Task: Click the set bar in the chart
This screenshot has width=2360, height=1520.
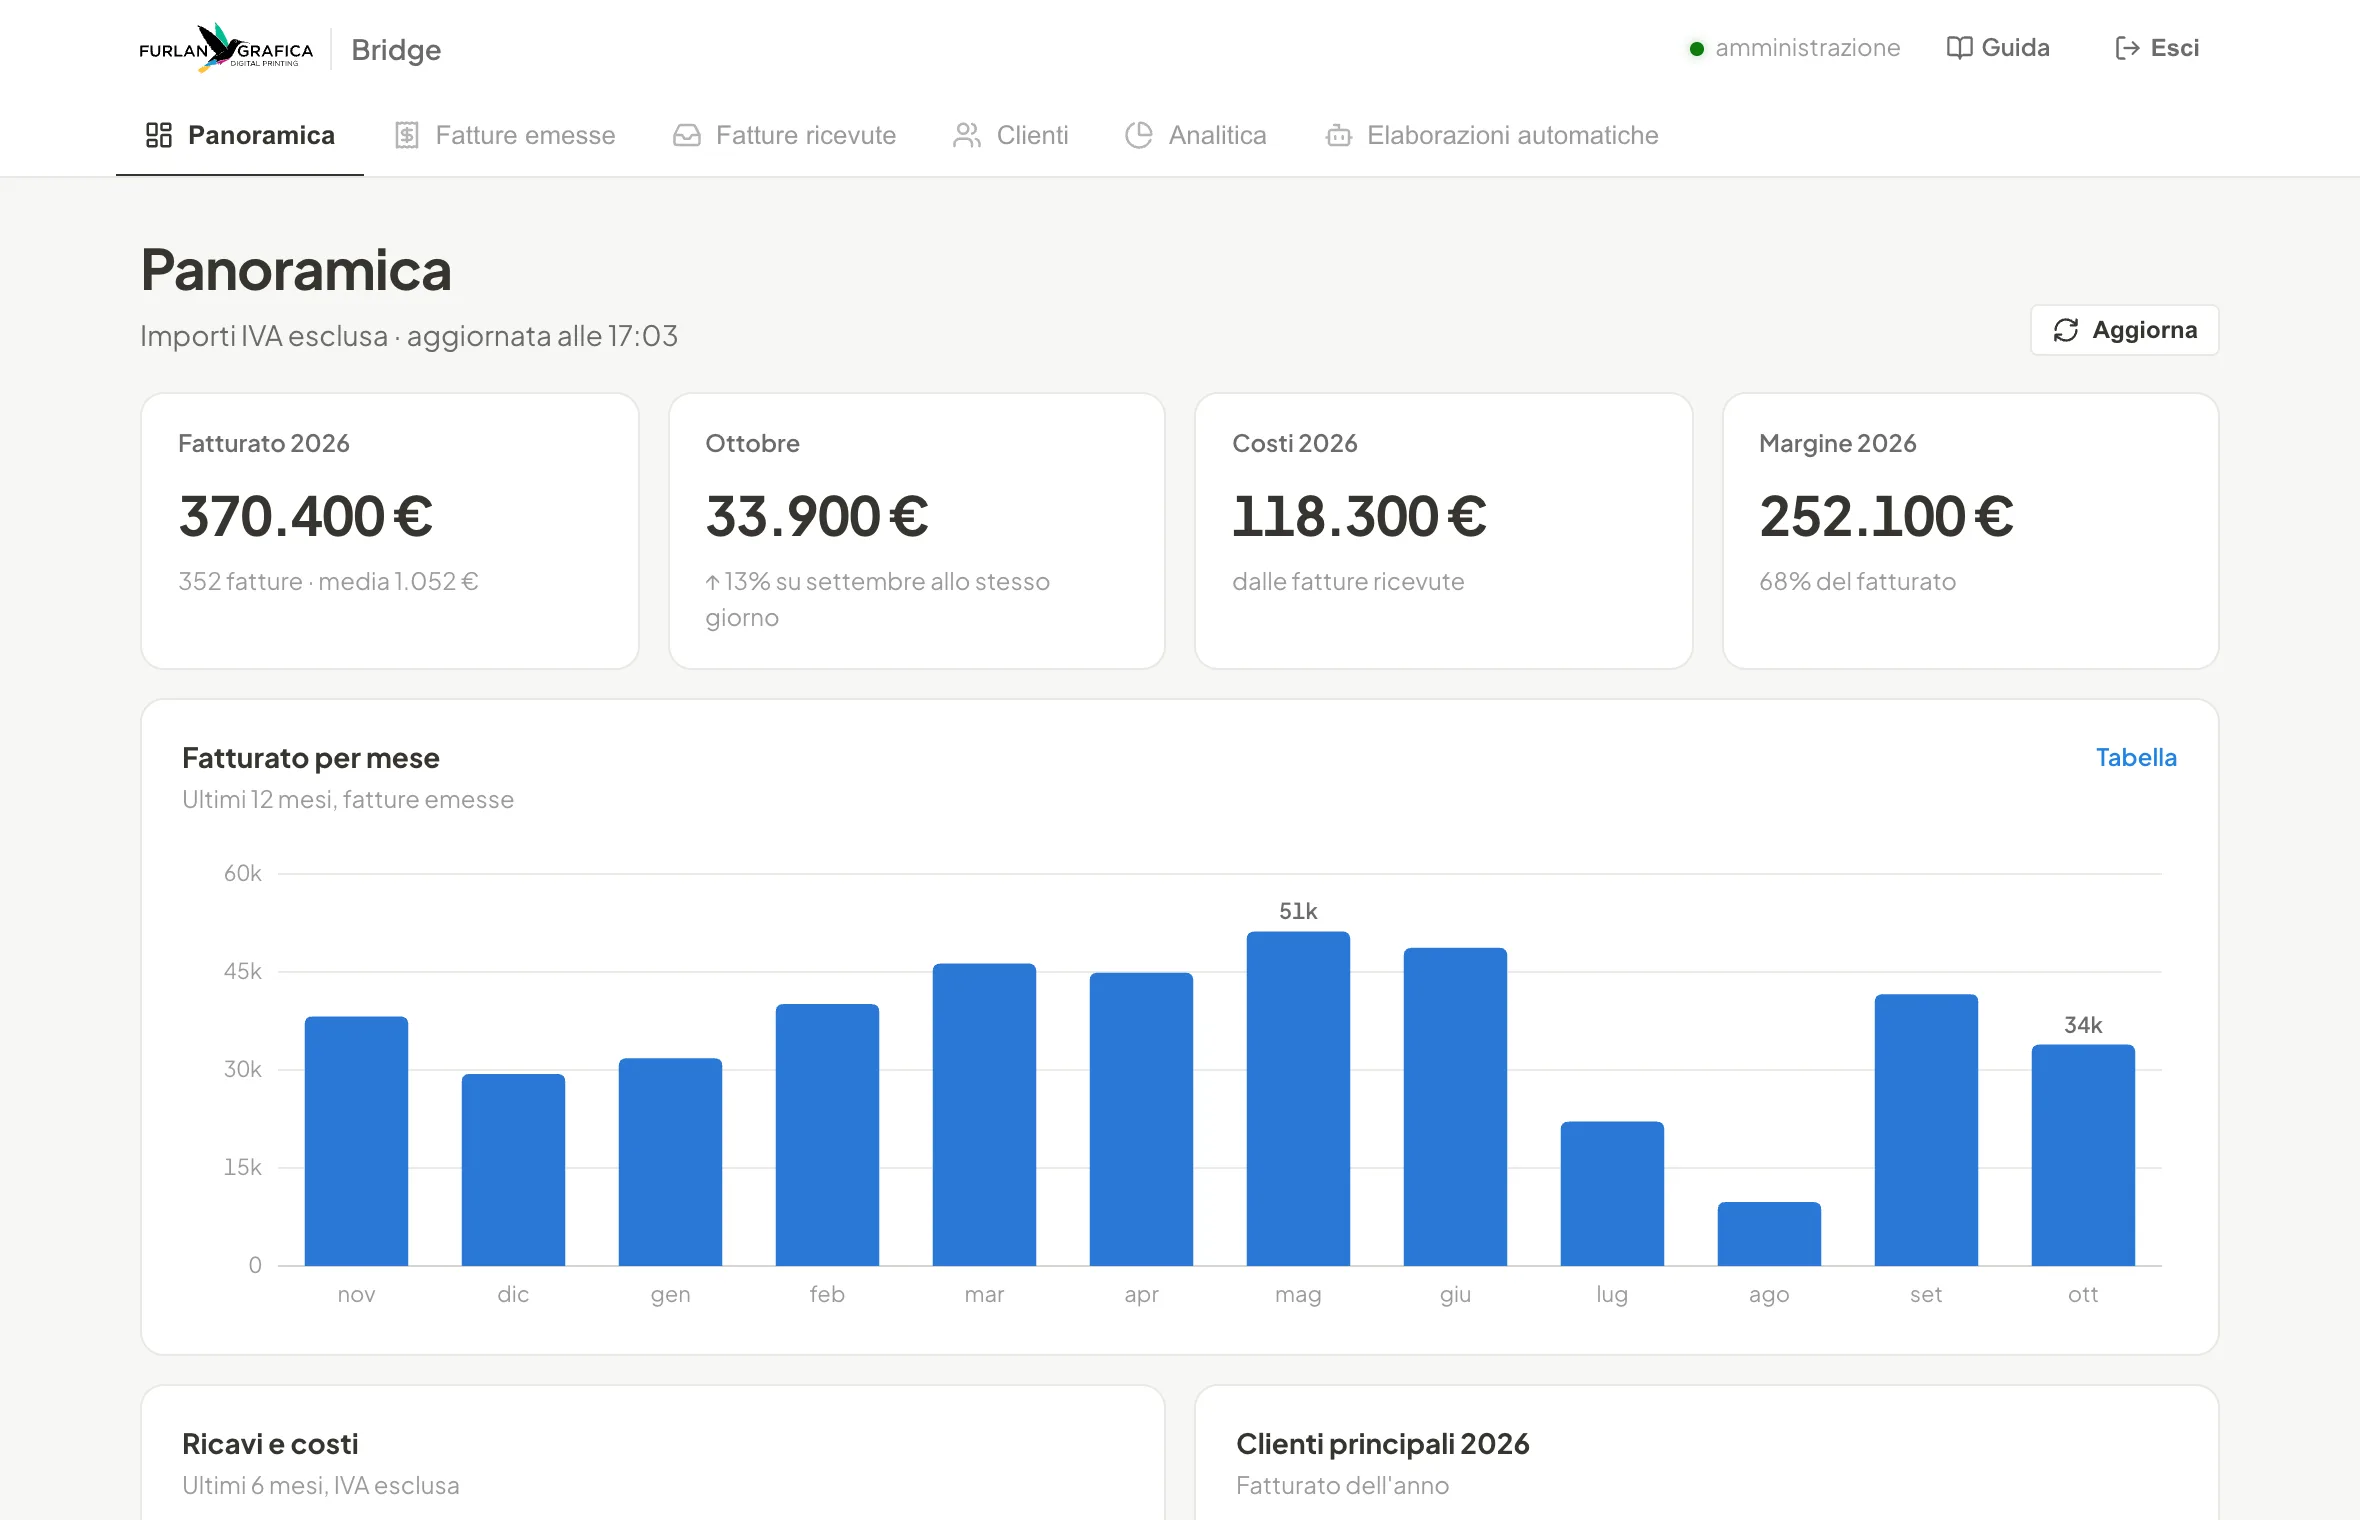Action: click(1926, 1130)
